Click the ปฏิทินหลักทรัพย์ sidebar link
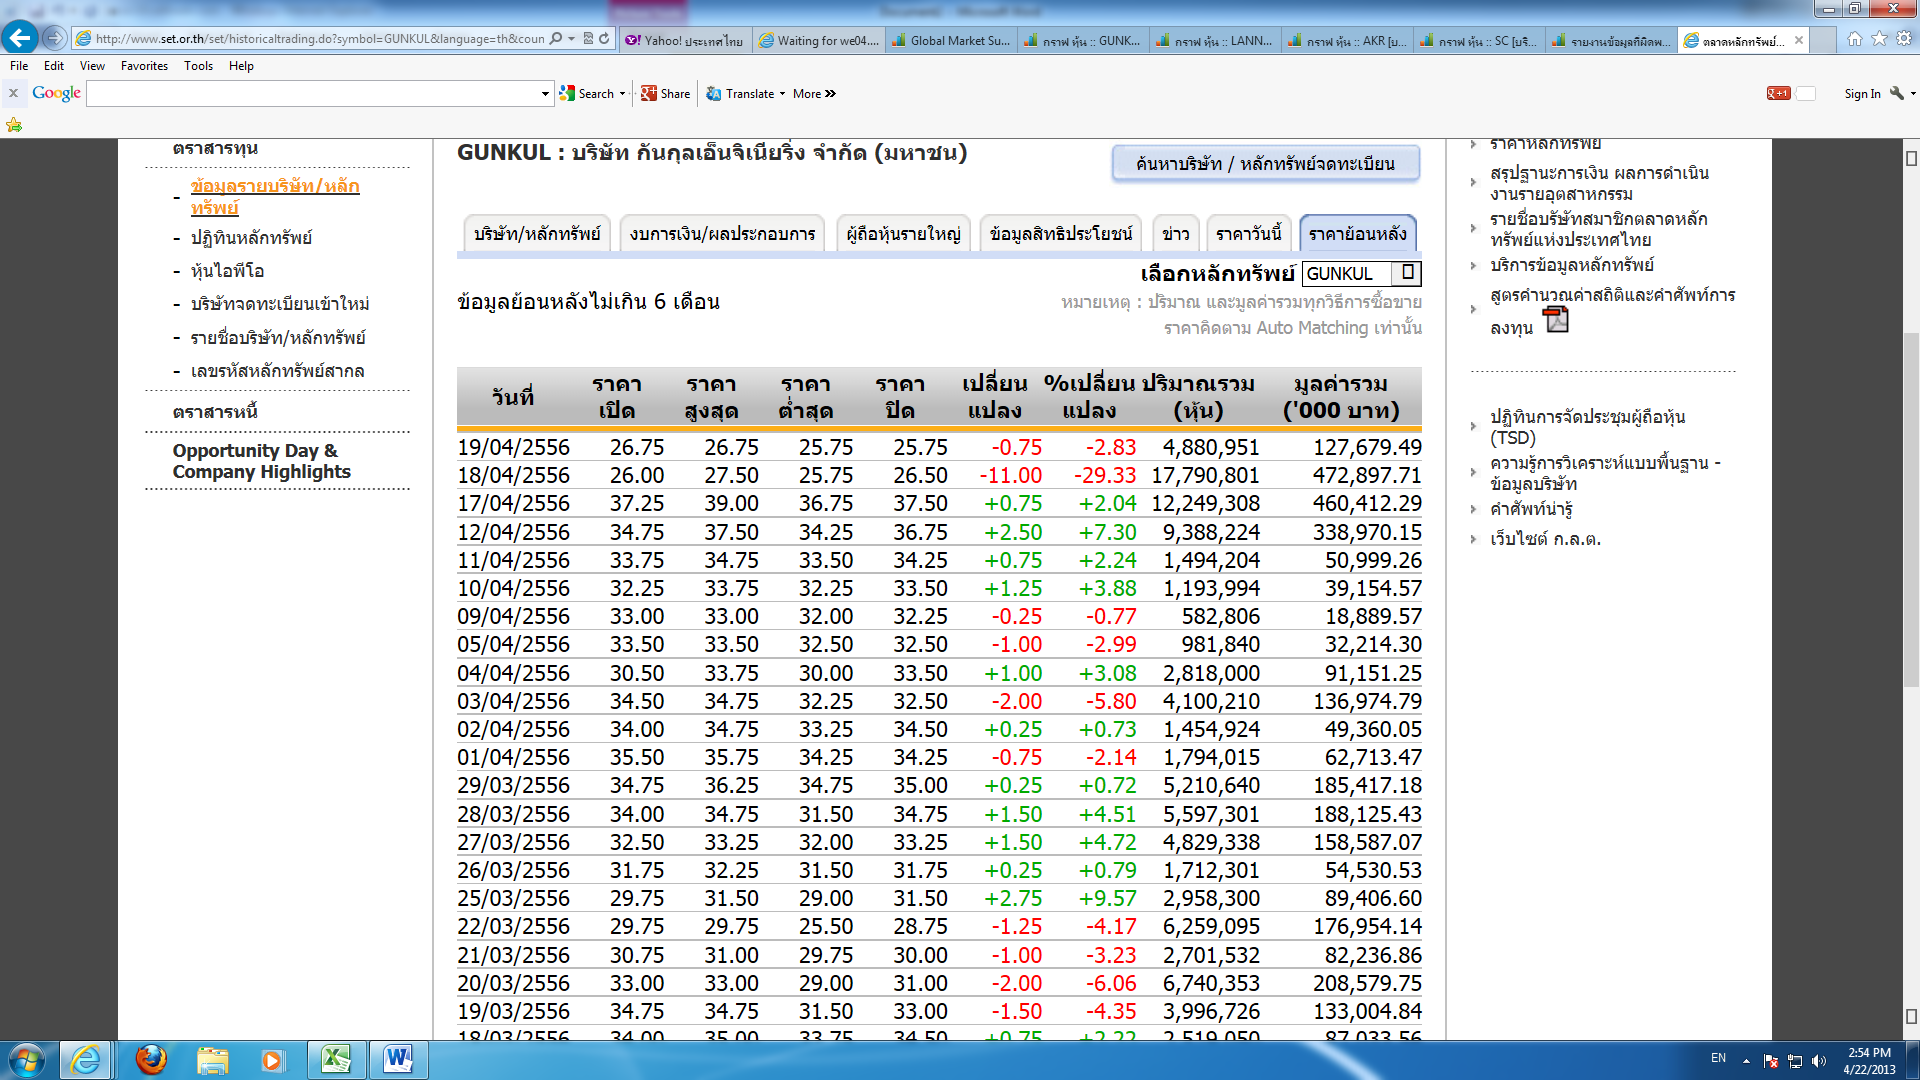The width and height of the screenshot is (1920, 1080). click(x=251, y=238)
